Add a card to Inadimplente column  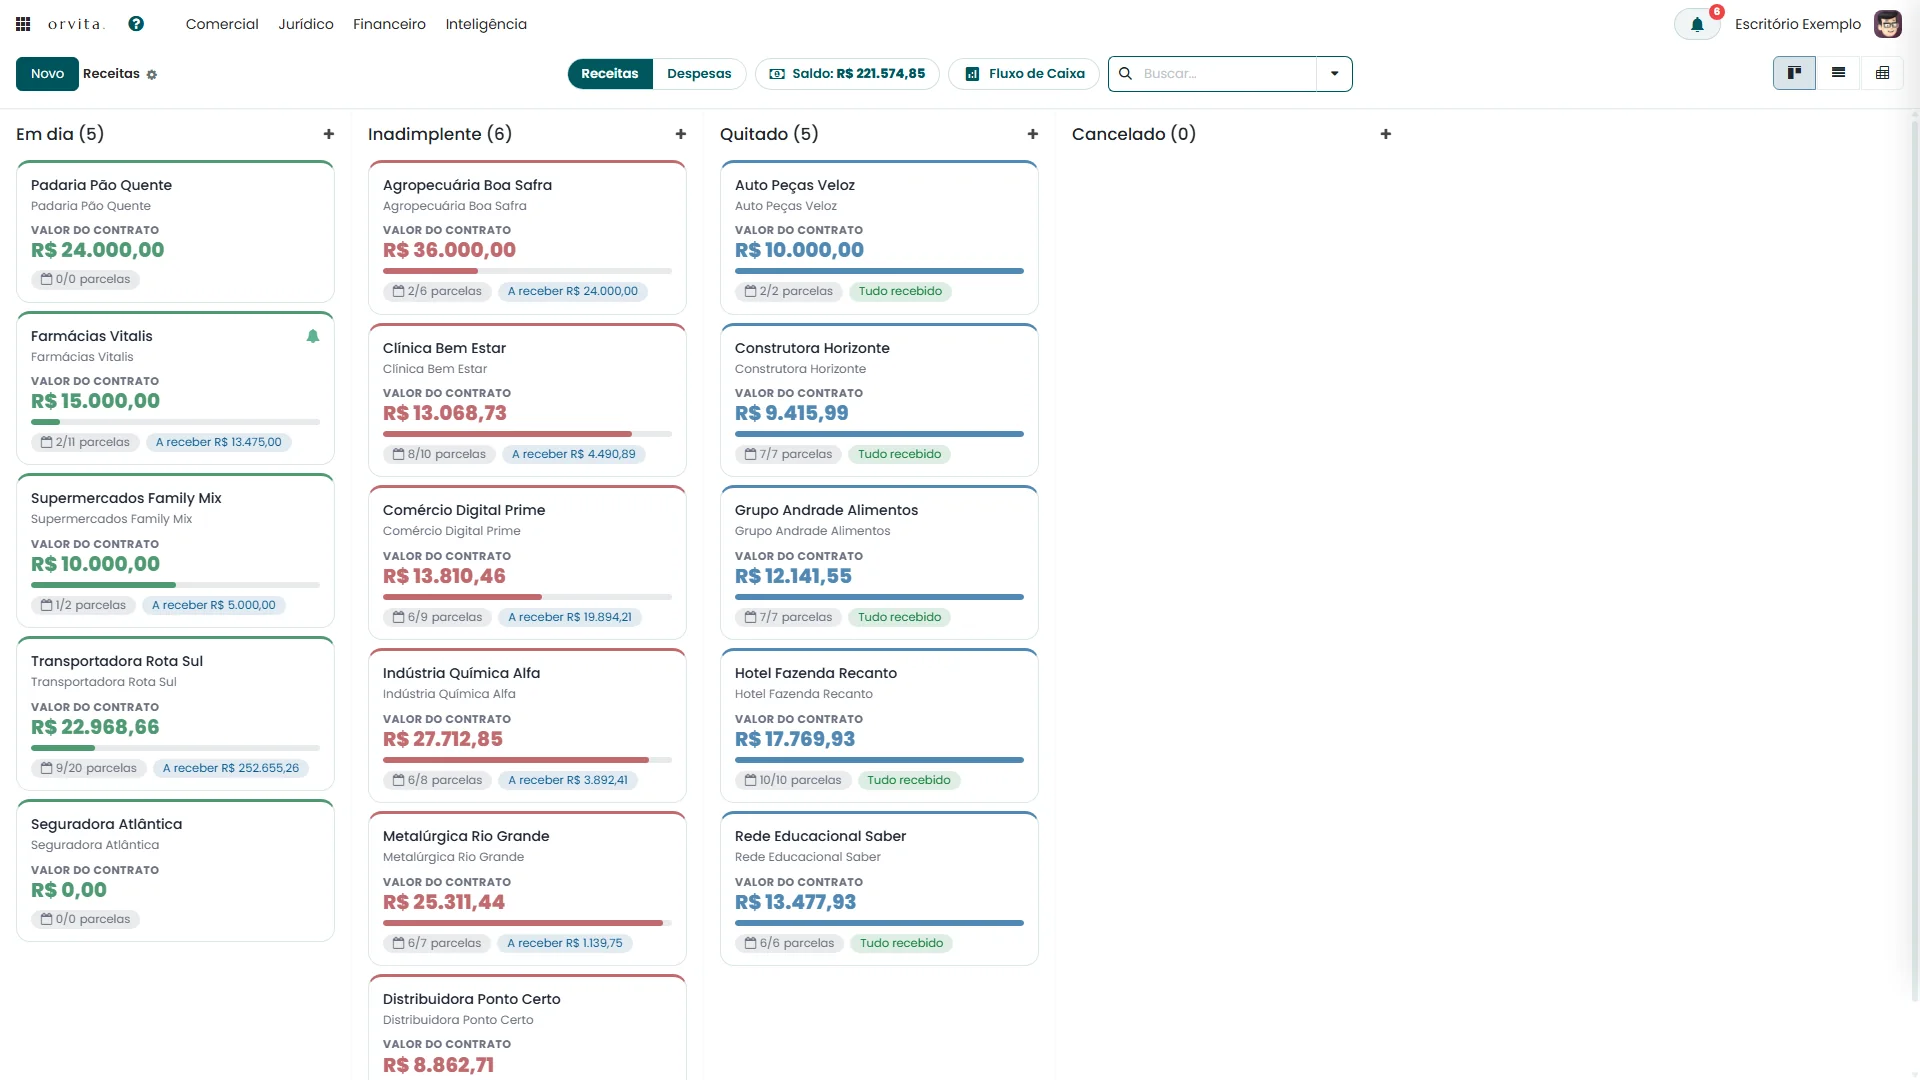681,134
